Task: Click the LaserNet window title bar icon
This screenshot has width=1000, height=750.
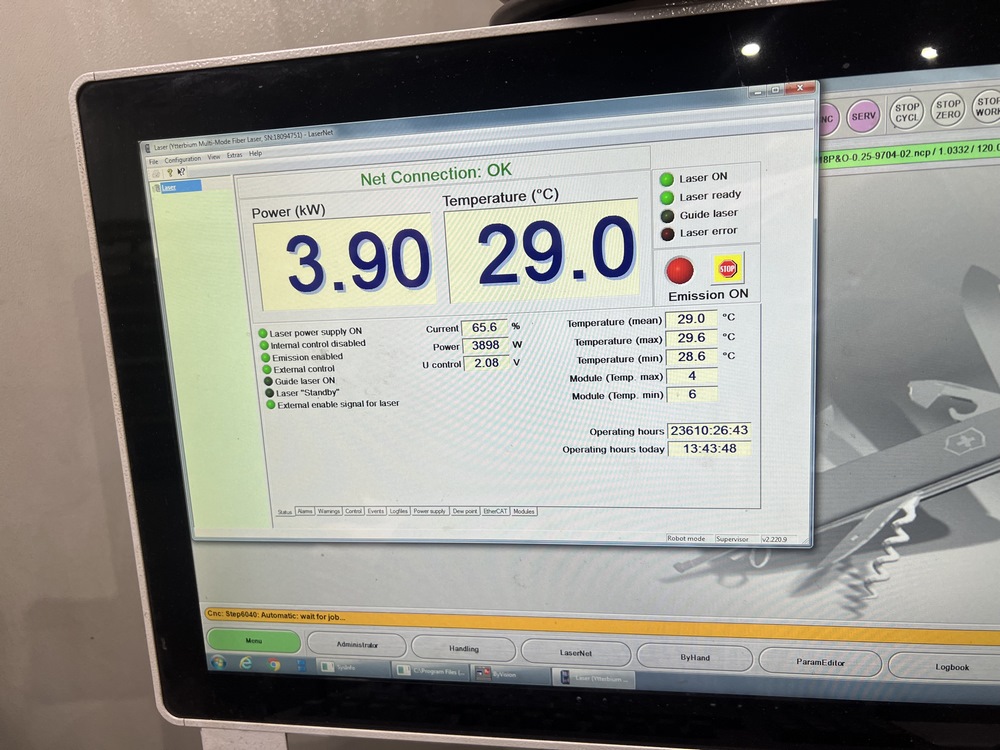Action: tap(147, 148)
